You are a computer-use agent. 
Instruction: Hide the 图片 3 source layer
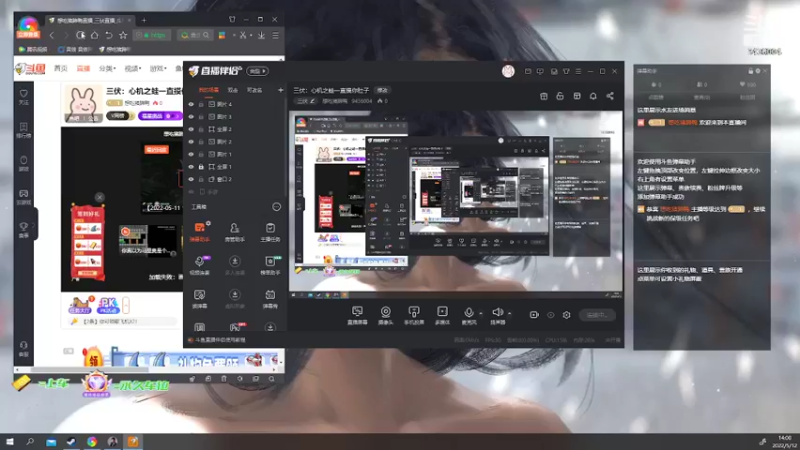(x=191, y=117)
